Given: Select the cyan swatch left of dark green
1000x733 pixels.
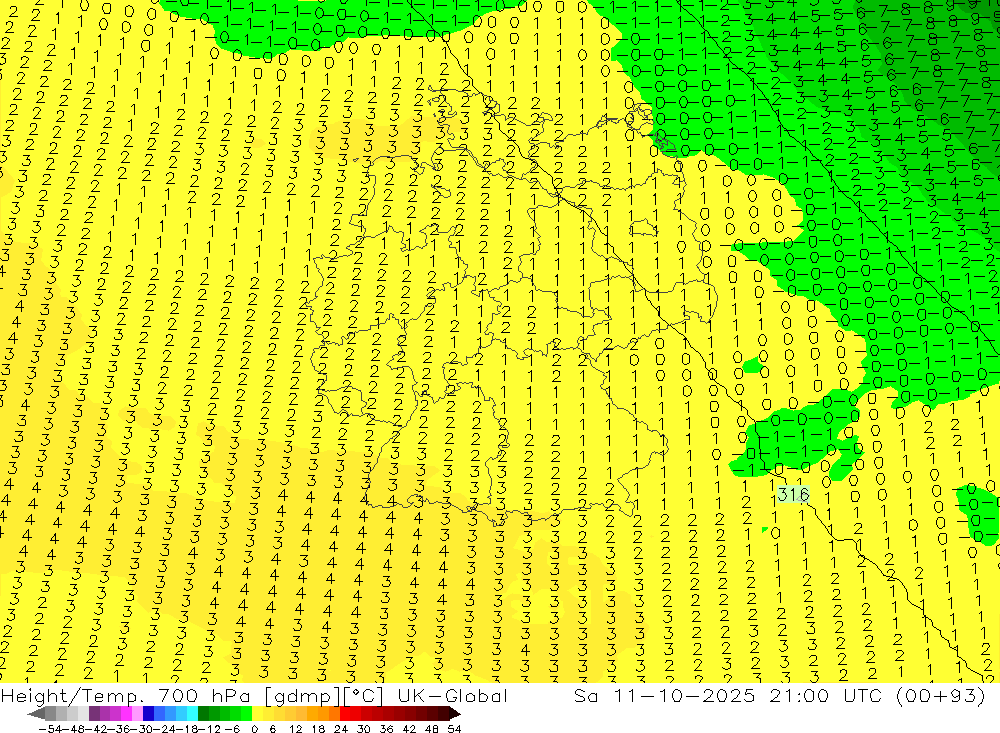Looking at the screenshot, I should tap(192, 713).
